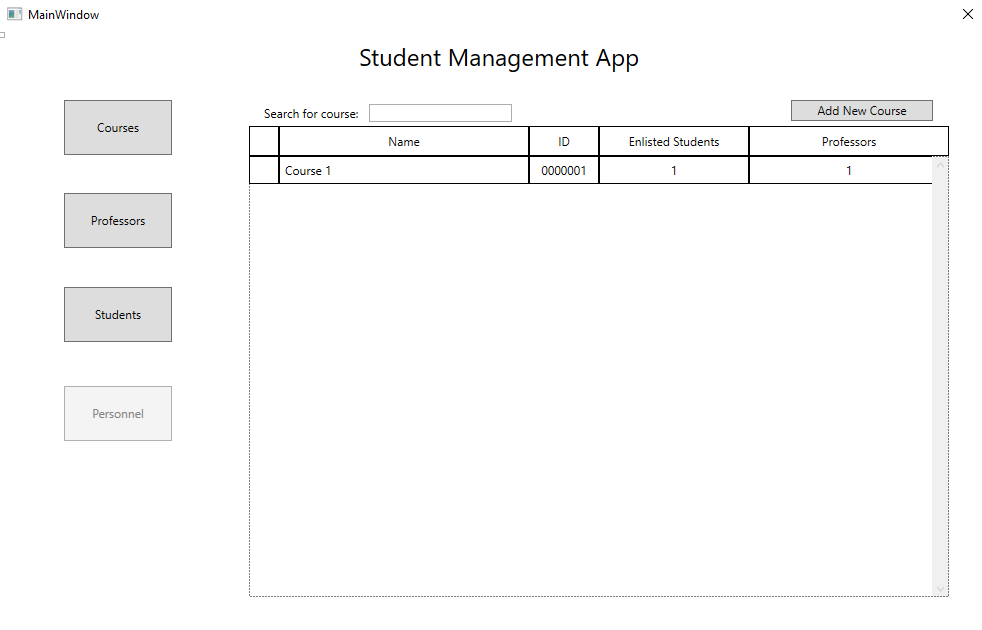Select the ID cell showing 0000001
The image size is (982, 630).
pos(564,171)
